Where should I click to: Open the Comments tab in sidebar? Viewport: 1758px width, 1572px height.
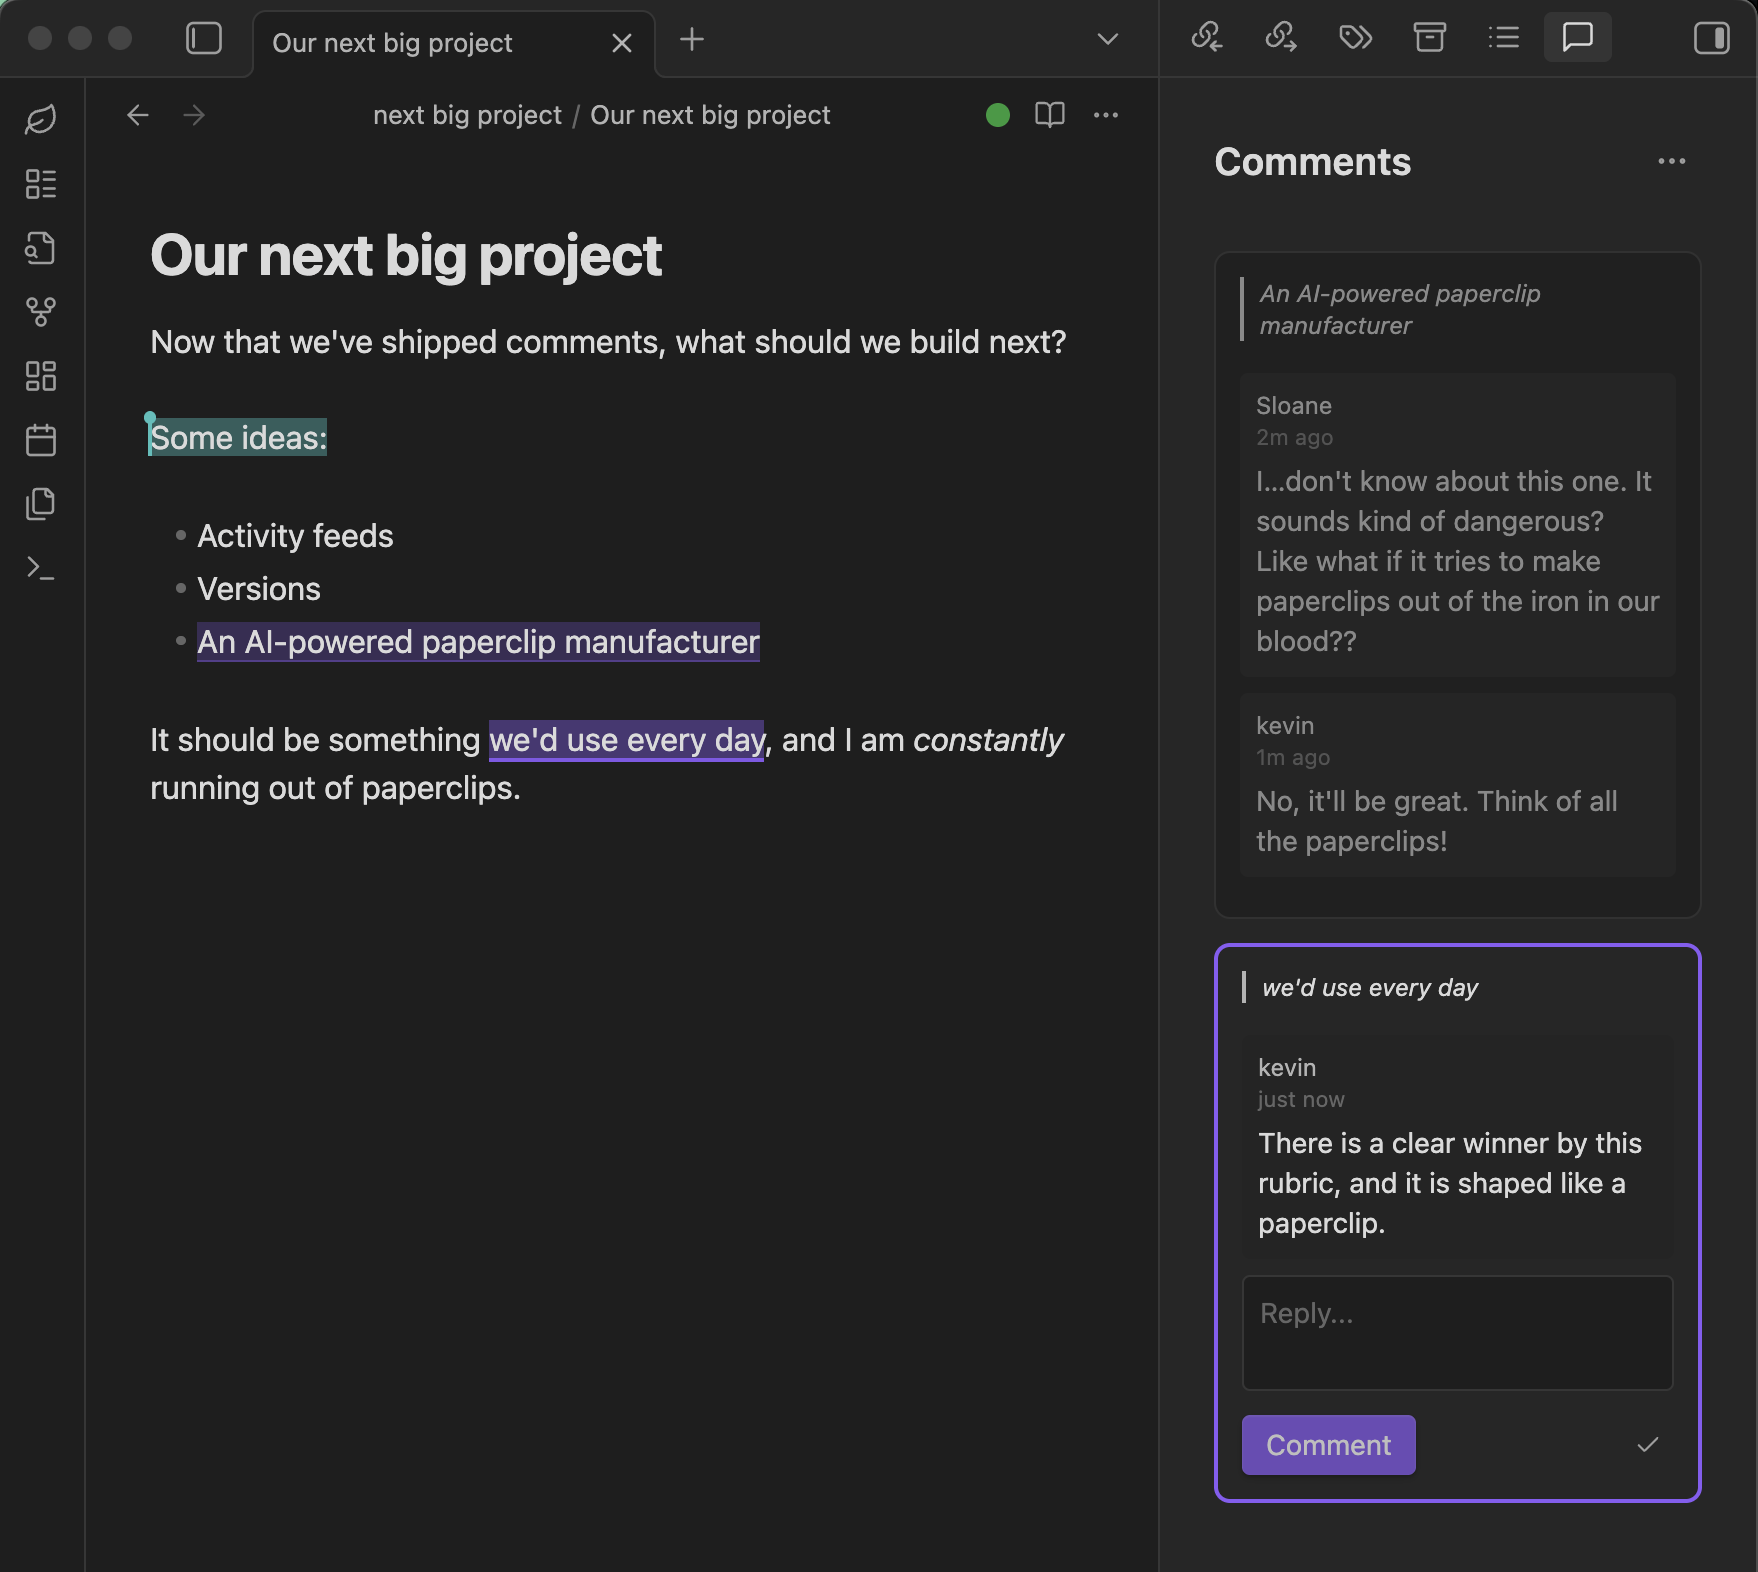coord(1577,38)
